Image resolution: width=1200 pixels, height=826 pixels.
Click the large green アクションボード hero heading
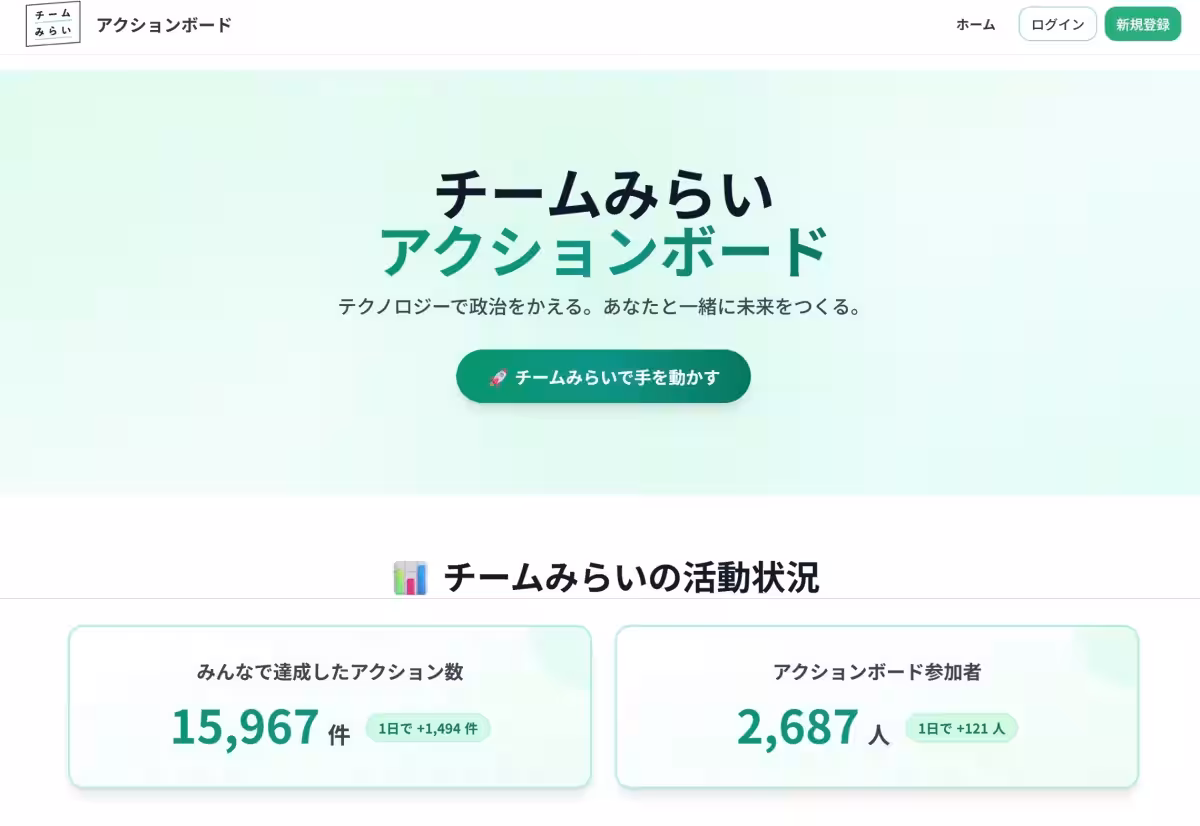pyautogui.click(x=604, y=252)
